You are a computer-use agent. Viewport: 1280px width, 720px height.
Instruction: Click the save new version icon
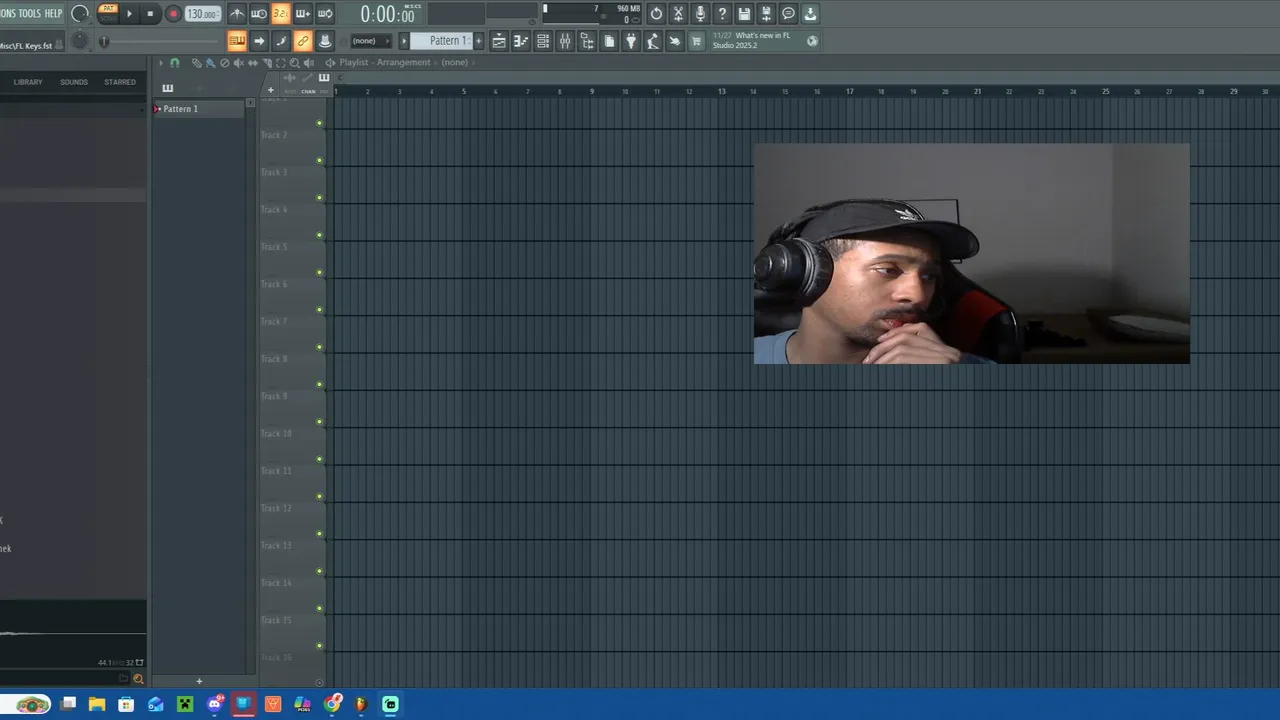[x=766, y=14]
